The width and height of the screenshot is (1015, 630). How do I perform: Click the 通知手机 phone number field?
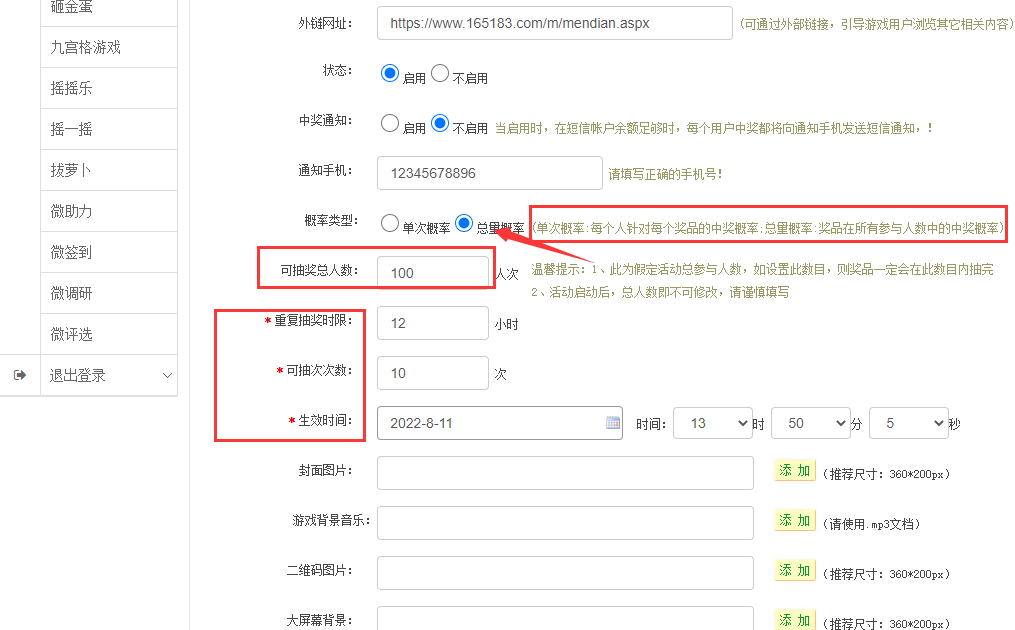point(489,173)
